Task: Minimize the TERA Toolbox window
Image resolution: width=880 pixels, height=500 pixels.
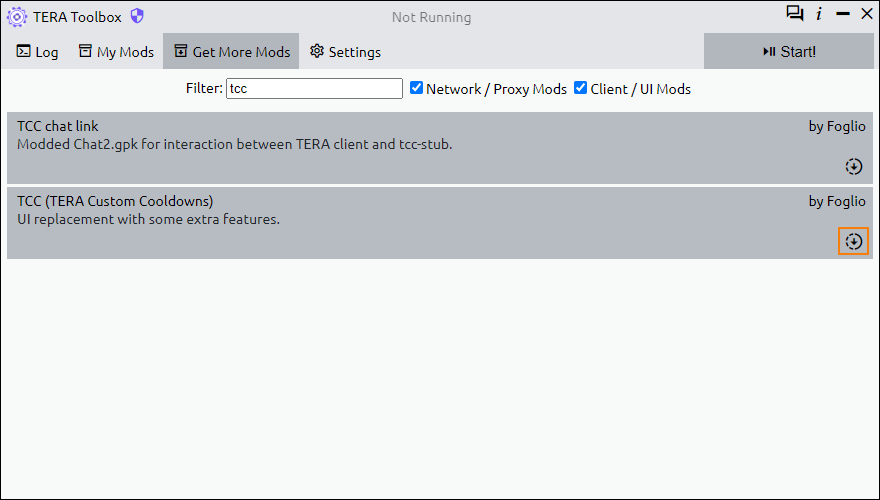Action: [x=843, y=14]
